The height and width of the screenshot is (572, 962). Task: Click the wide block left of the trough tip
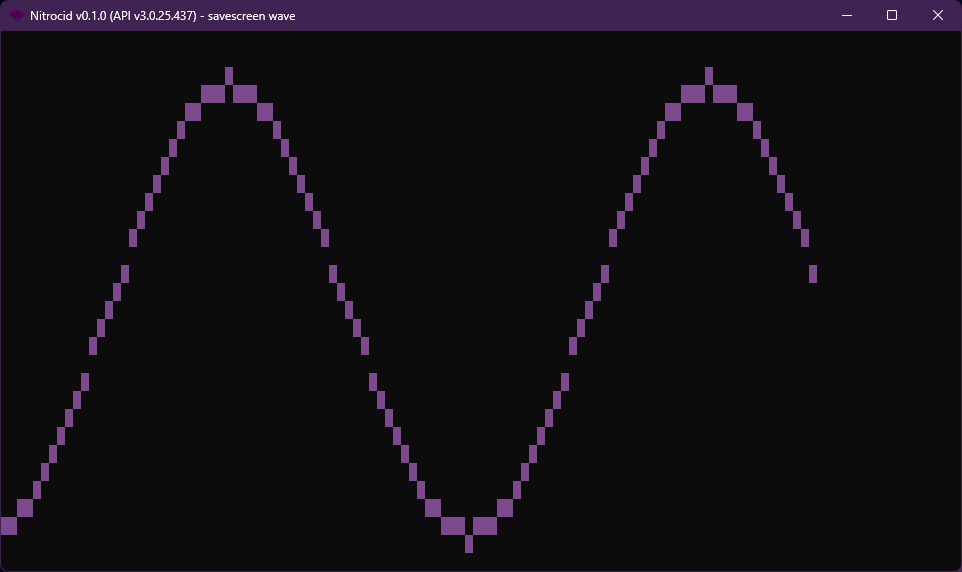point(453,526)
